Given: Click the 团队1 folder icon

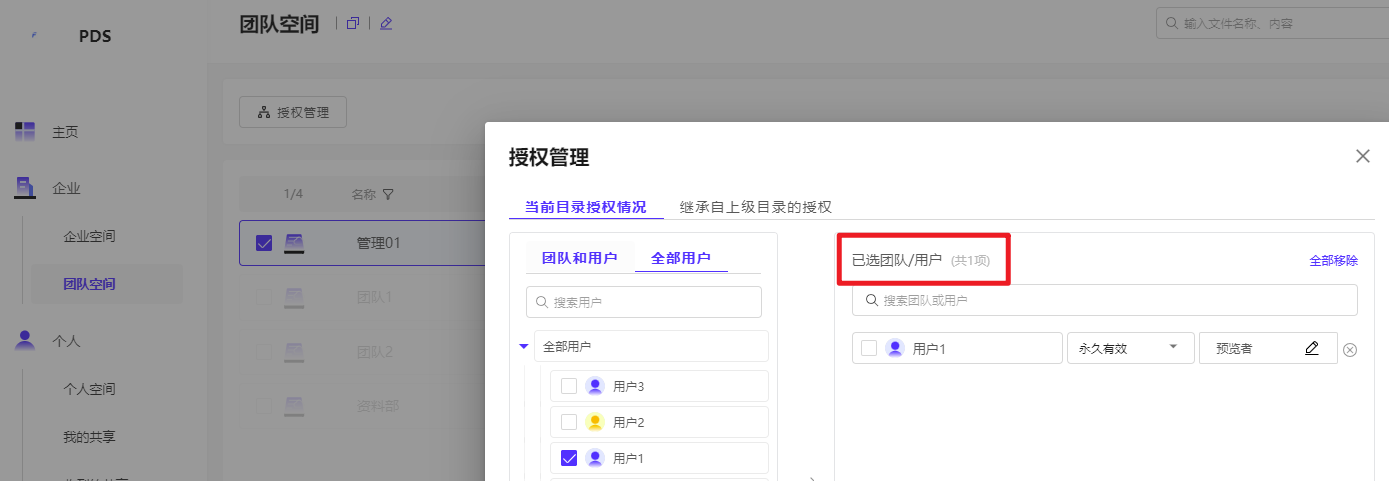Looking at the screenshot, I should [x=294, y=297].
